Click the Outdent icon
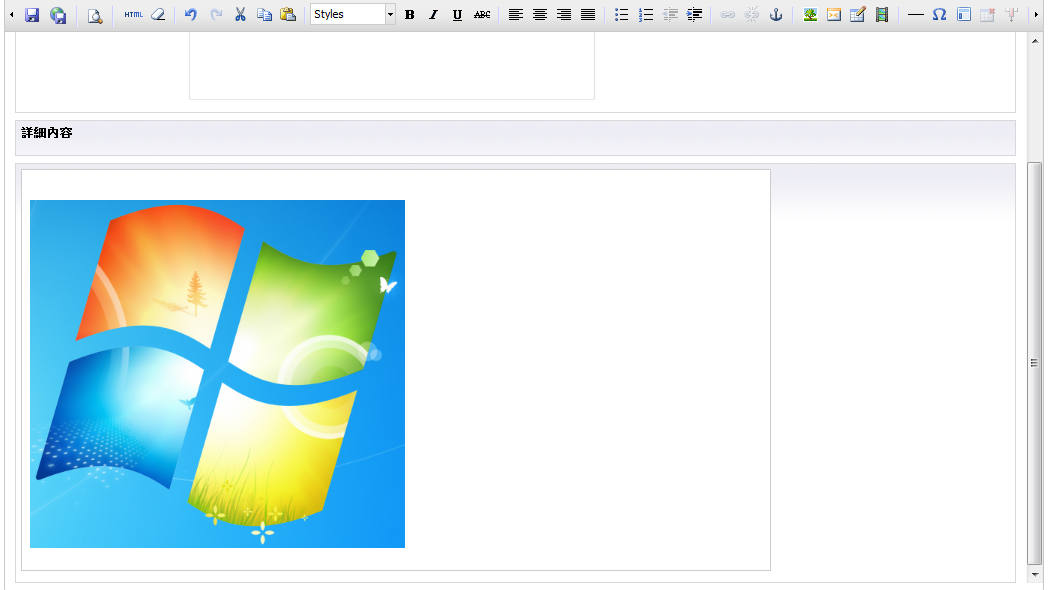This screenshot has width=1052, height=590. point(670,14)
